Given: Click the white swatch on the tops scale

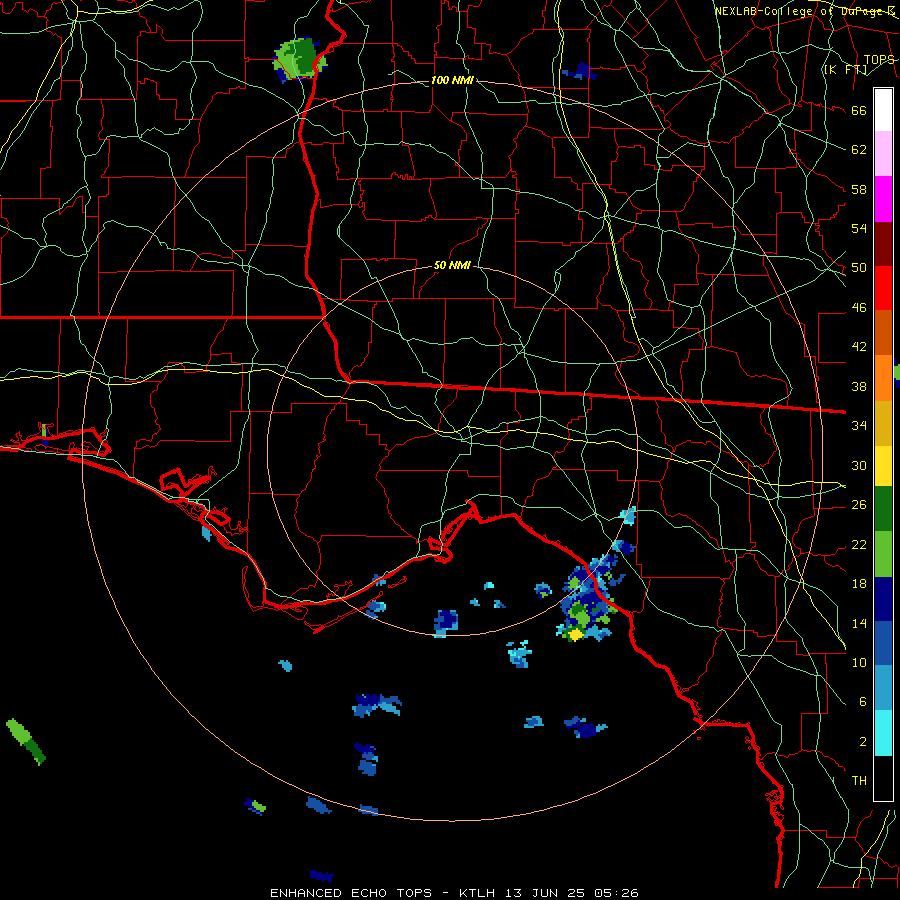Looking at the screenshot, I should click(883, 110).
